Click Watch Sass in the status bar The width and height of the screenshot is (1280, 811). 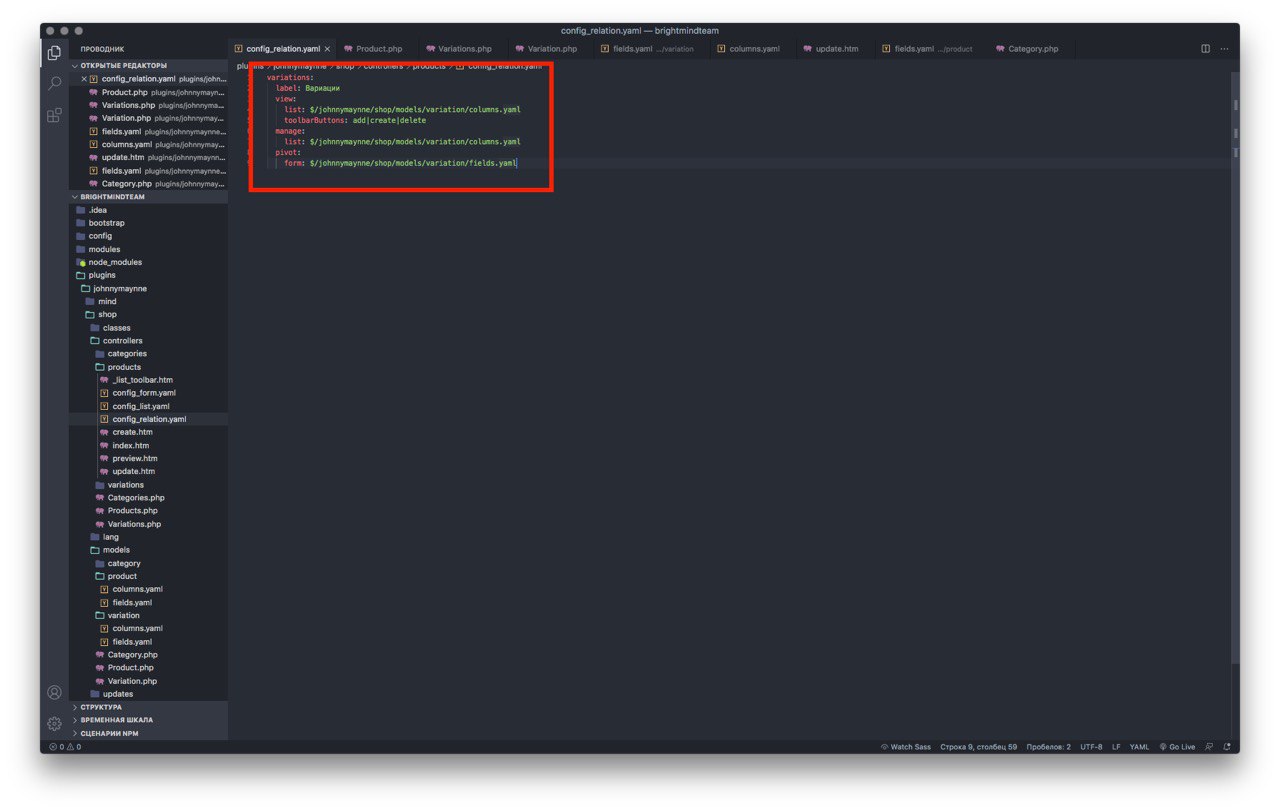[x=905, y=747]
